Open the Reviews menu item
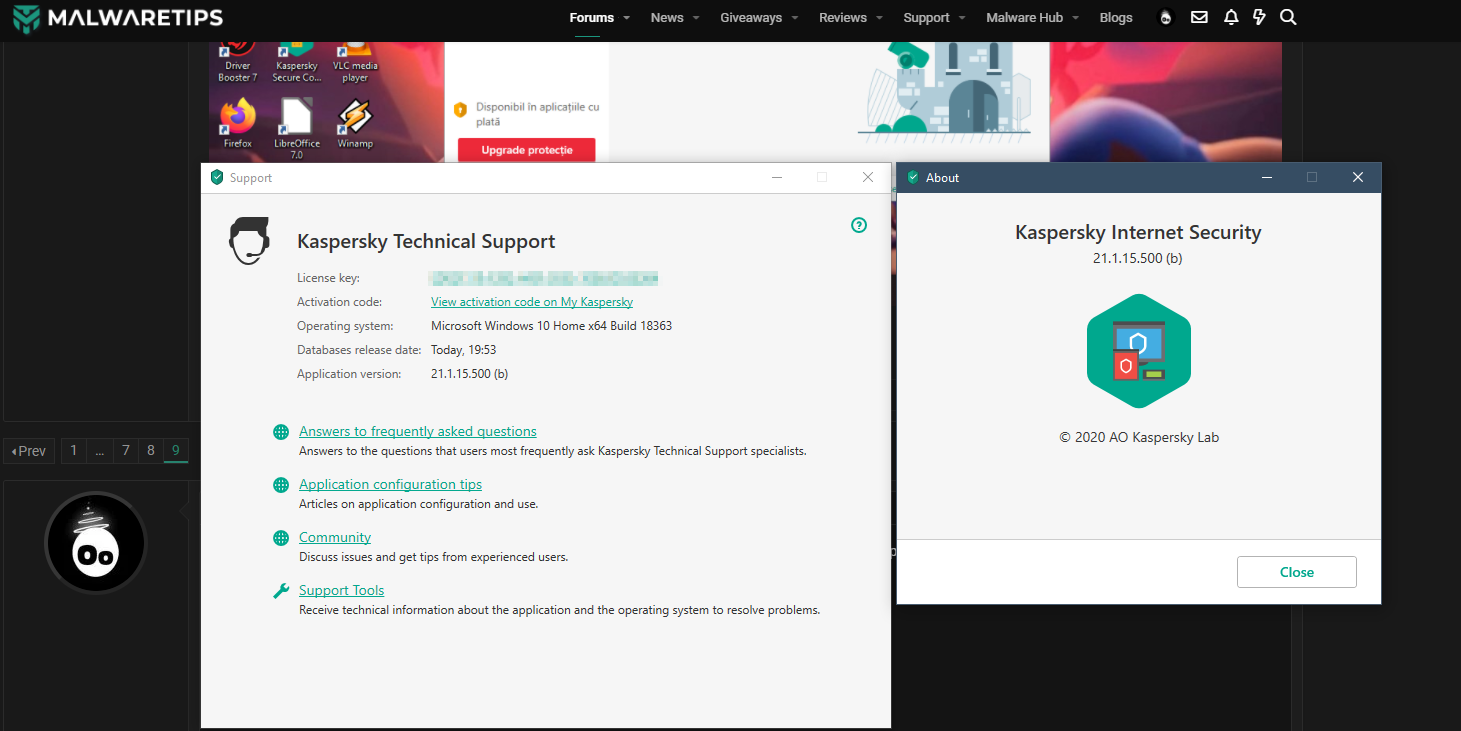 [843, 18]
